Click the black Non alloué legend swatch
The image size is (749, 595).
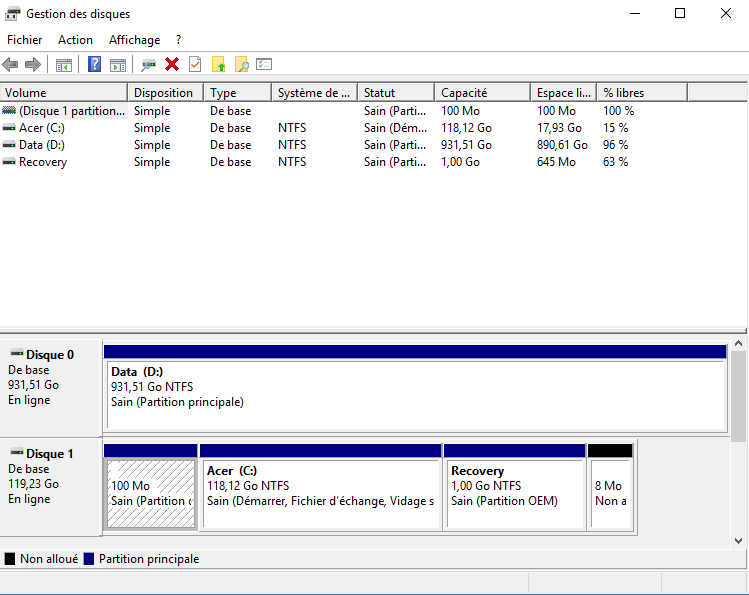10,559
